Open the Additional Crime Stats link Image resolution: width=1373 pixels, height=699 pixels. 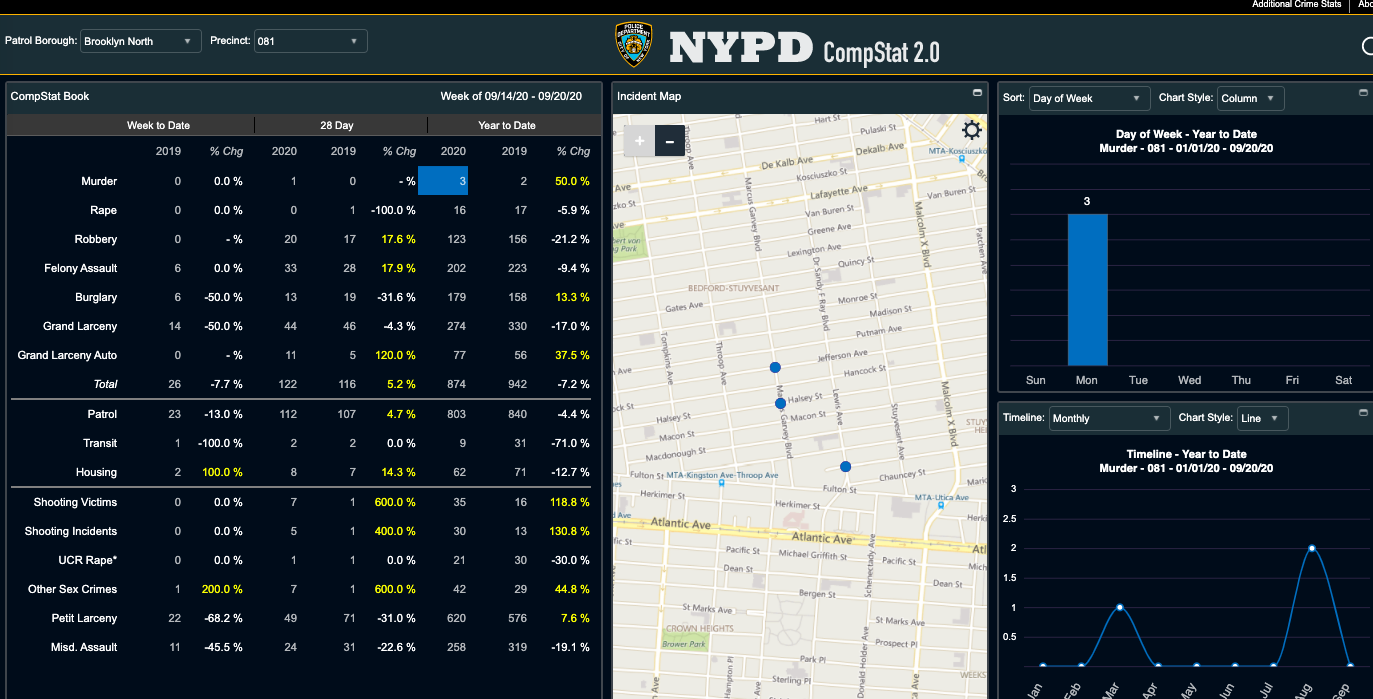point(1297,5)
